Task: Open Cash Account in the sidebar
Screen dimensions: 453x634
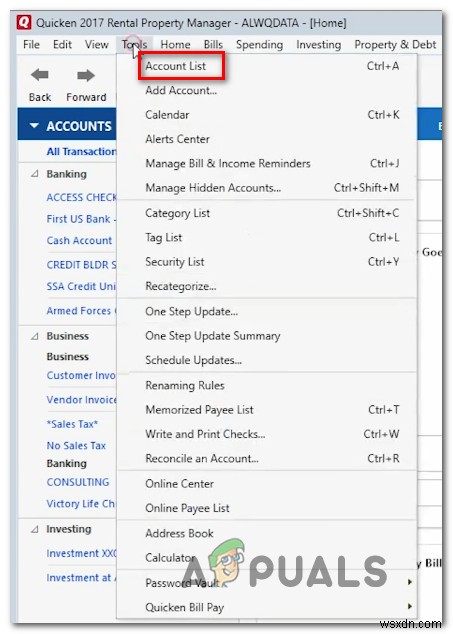Action: click(x=79, y=240)
